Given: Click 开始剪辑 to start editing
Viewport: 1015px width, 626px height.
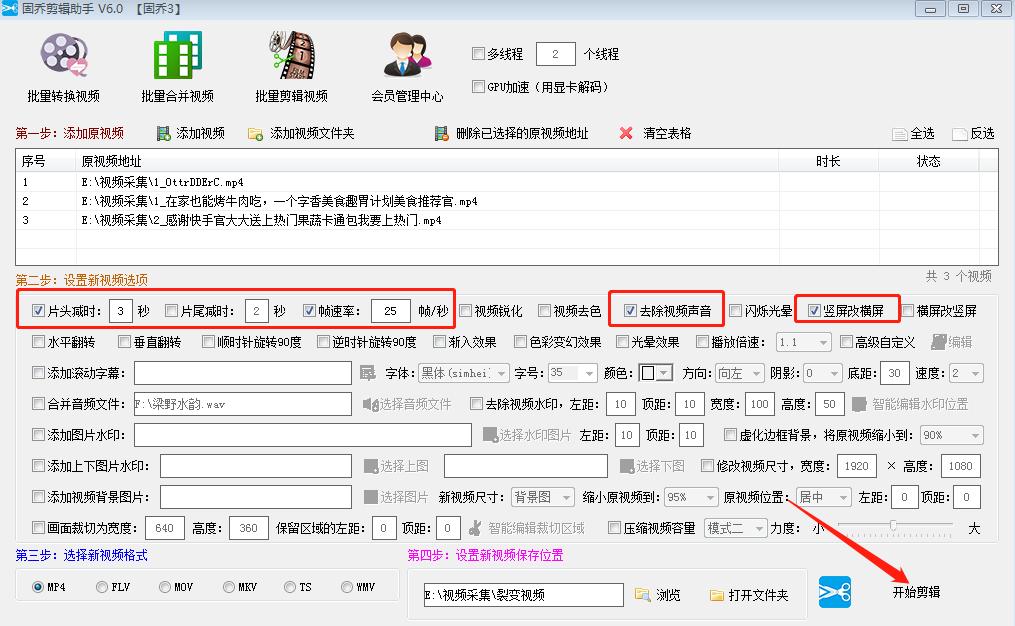Looking at the screenshot, I should click(x=916, y=592).
